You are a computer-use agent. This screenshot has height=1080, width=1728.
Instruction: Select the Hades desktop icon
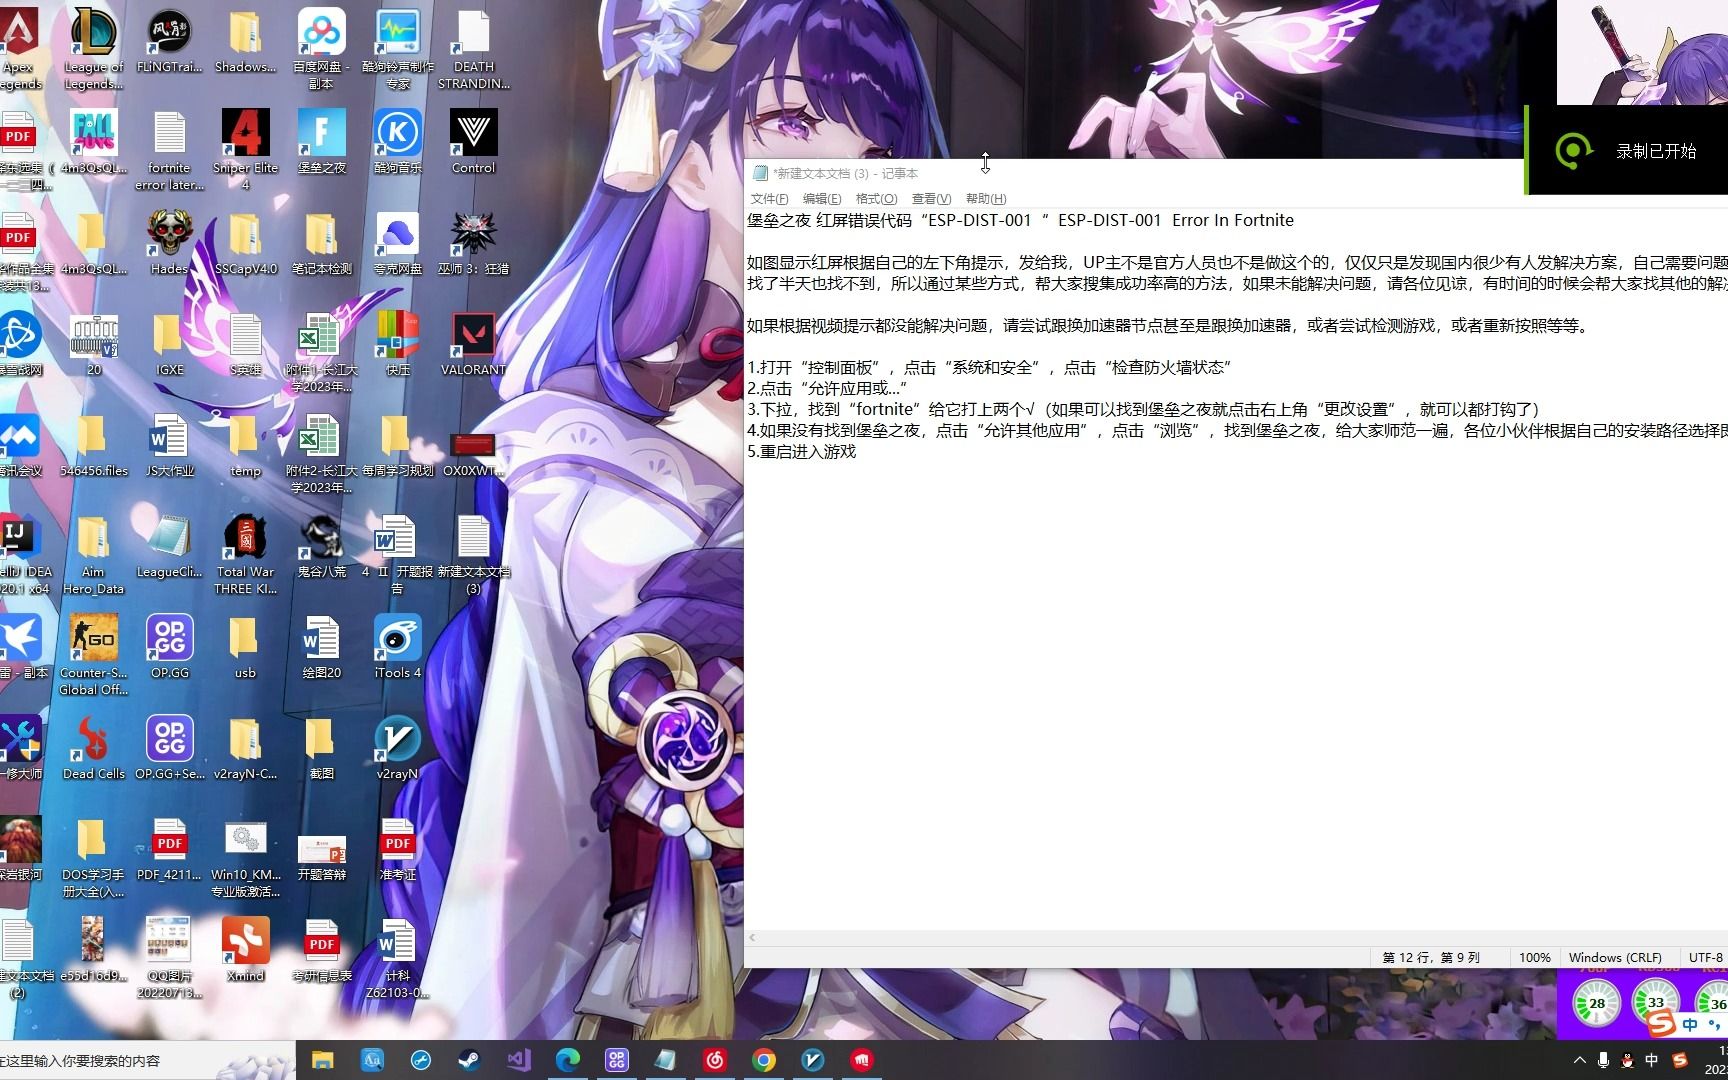click(169, 243)
